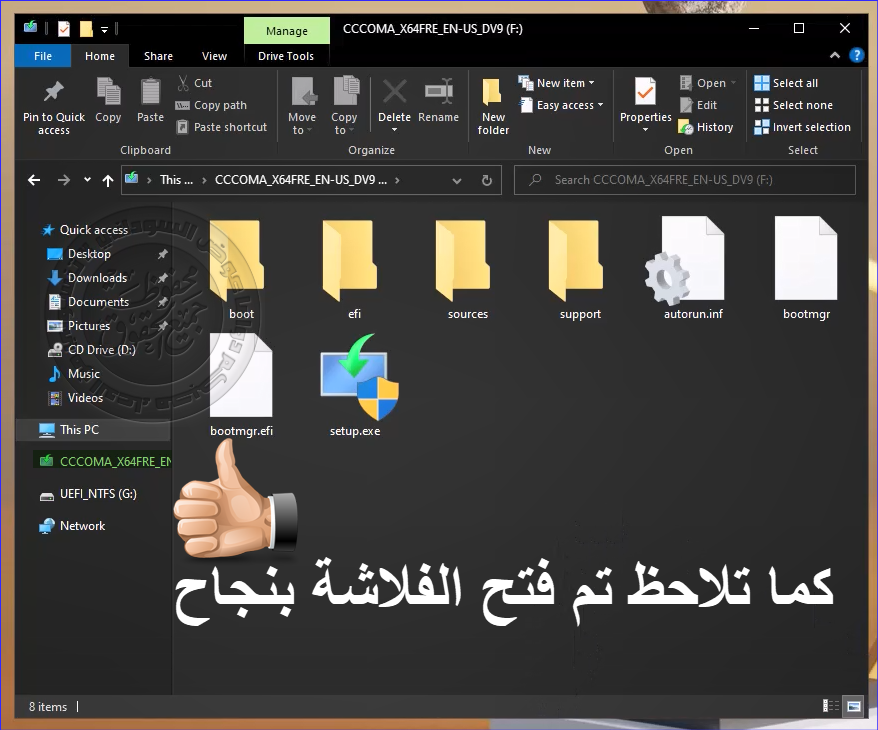Go up one folder level arrow
The width and height of the screenshot is (878, 730).
108,180
